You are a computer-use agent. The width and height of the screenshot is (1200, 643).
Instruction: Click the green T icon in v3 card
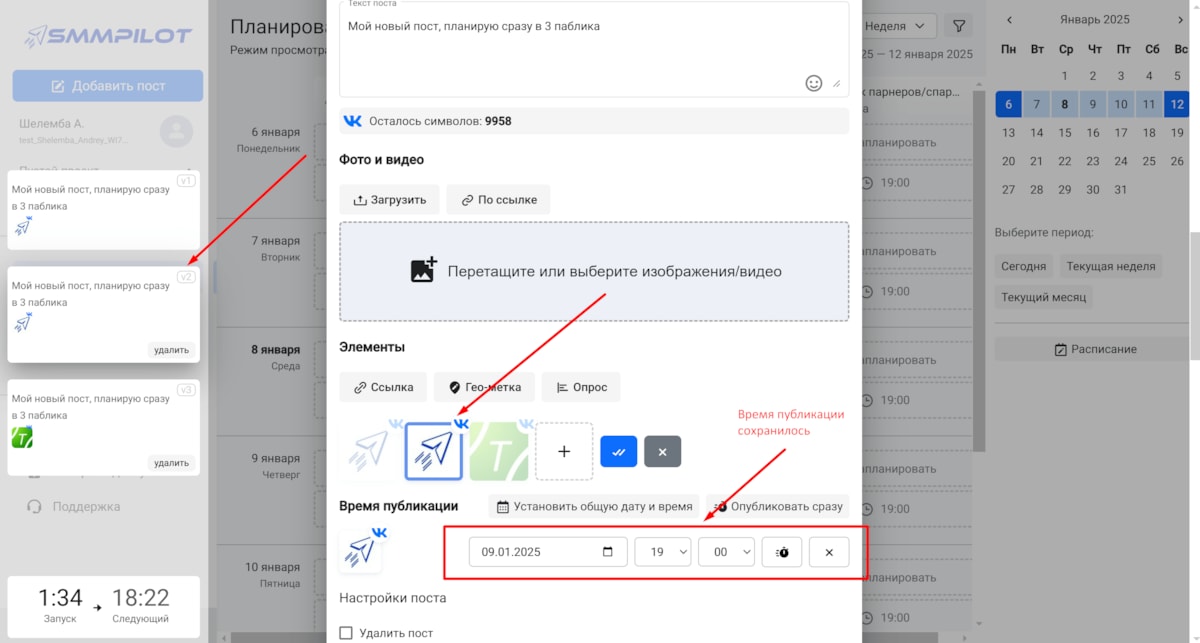pyautogui.click(x=22, y=437)
